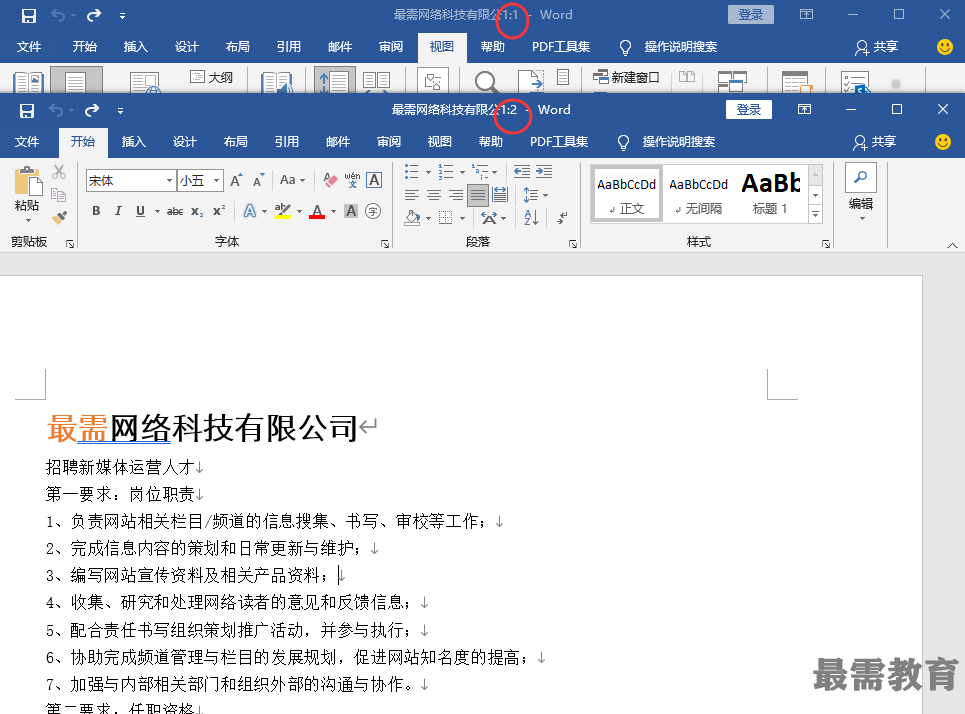Click 大纲 outline view in back window
Screen dimensions: 965x714
tap(212, 78)
